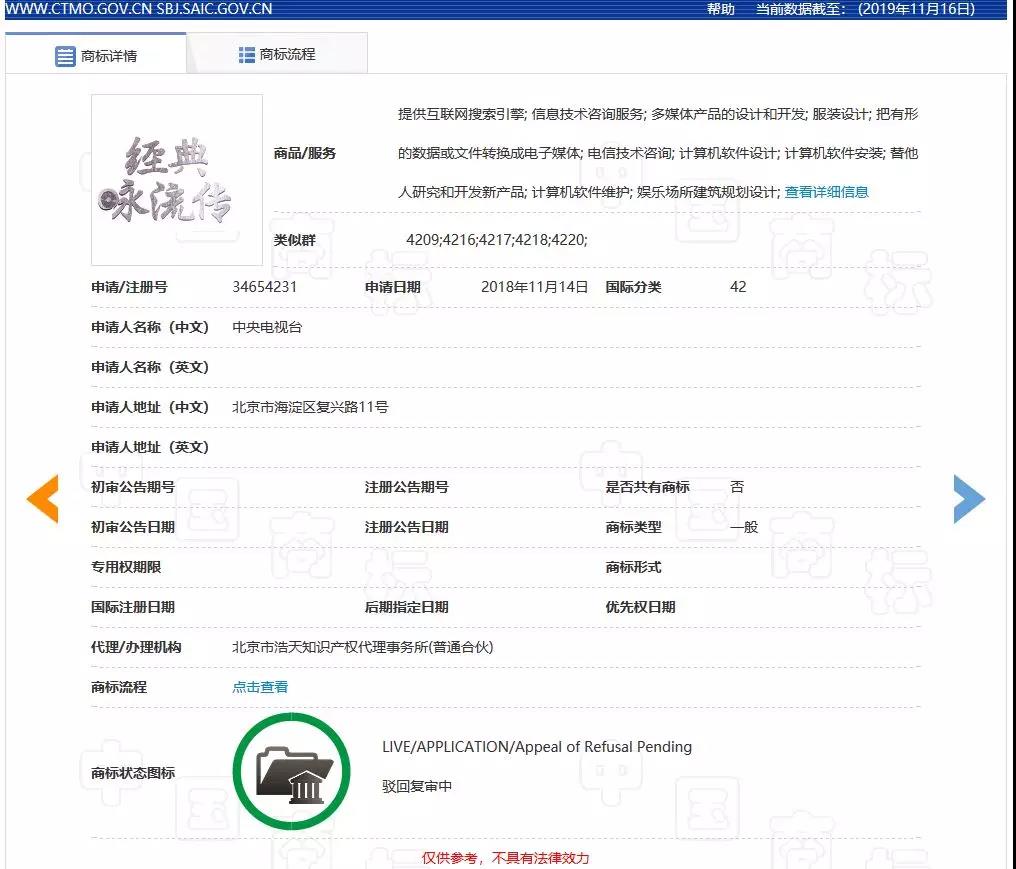Open the 商标详情 tab
The height and width of the screenshot is (869, 1016).
point(96,54)
